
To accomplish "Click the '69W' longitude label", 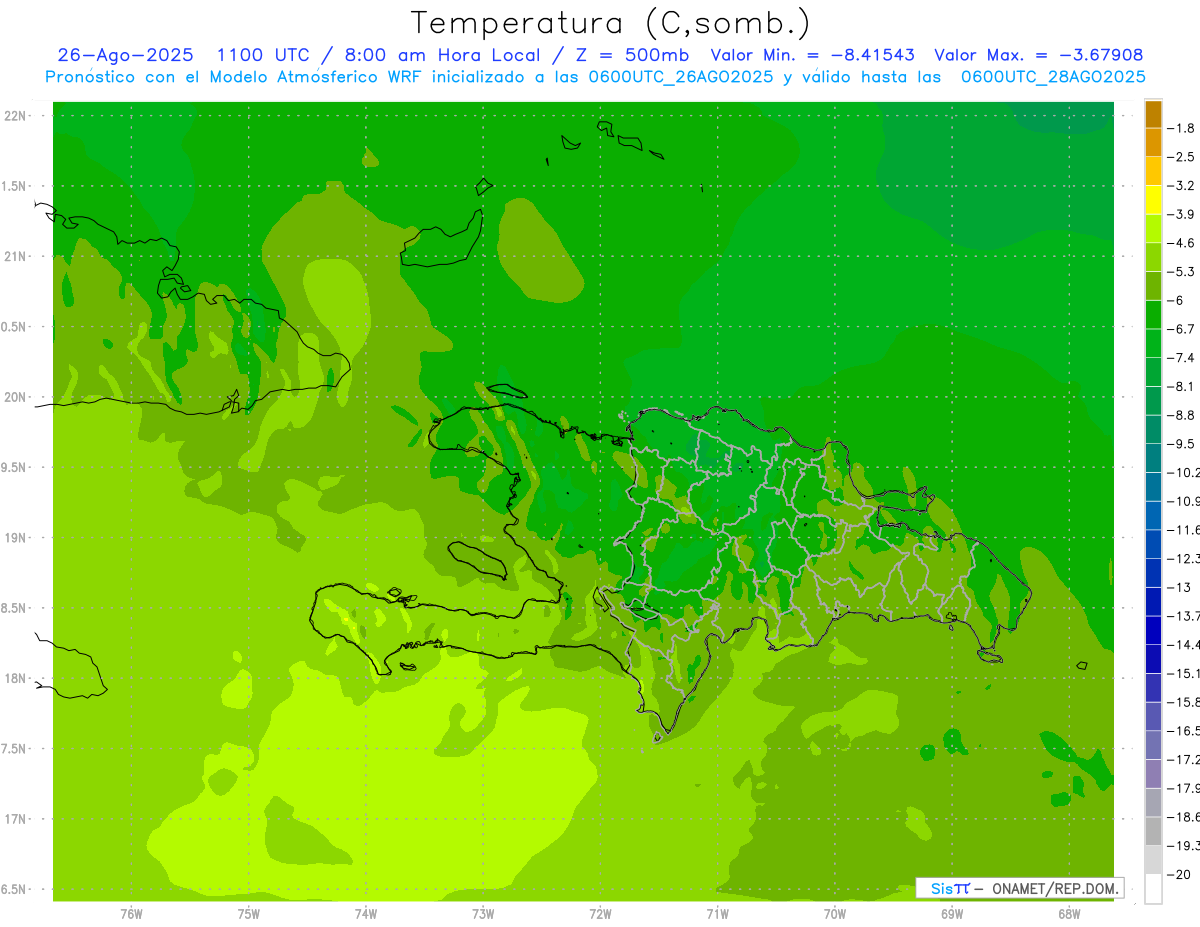I will coord(951,913).
